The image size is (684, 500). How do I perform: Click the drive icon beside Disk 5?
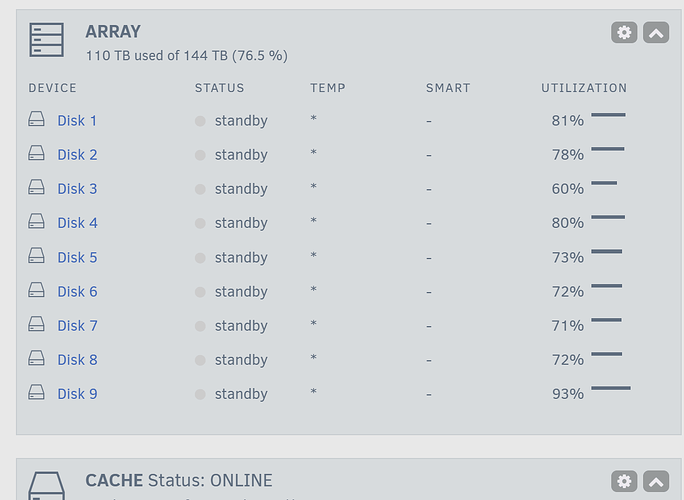[x=36, y=256]
